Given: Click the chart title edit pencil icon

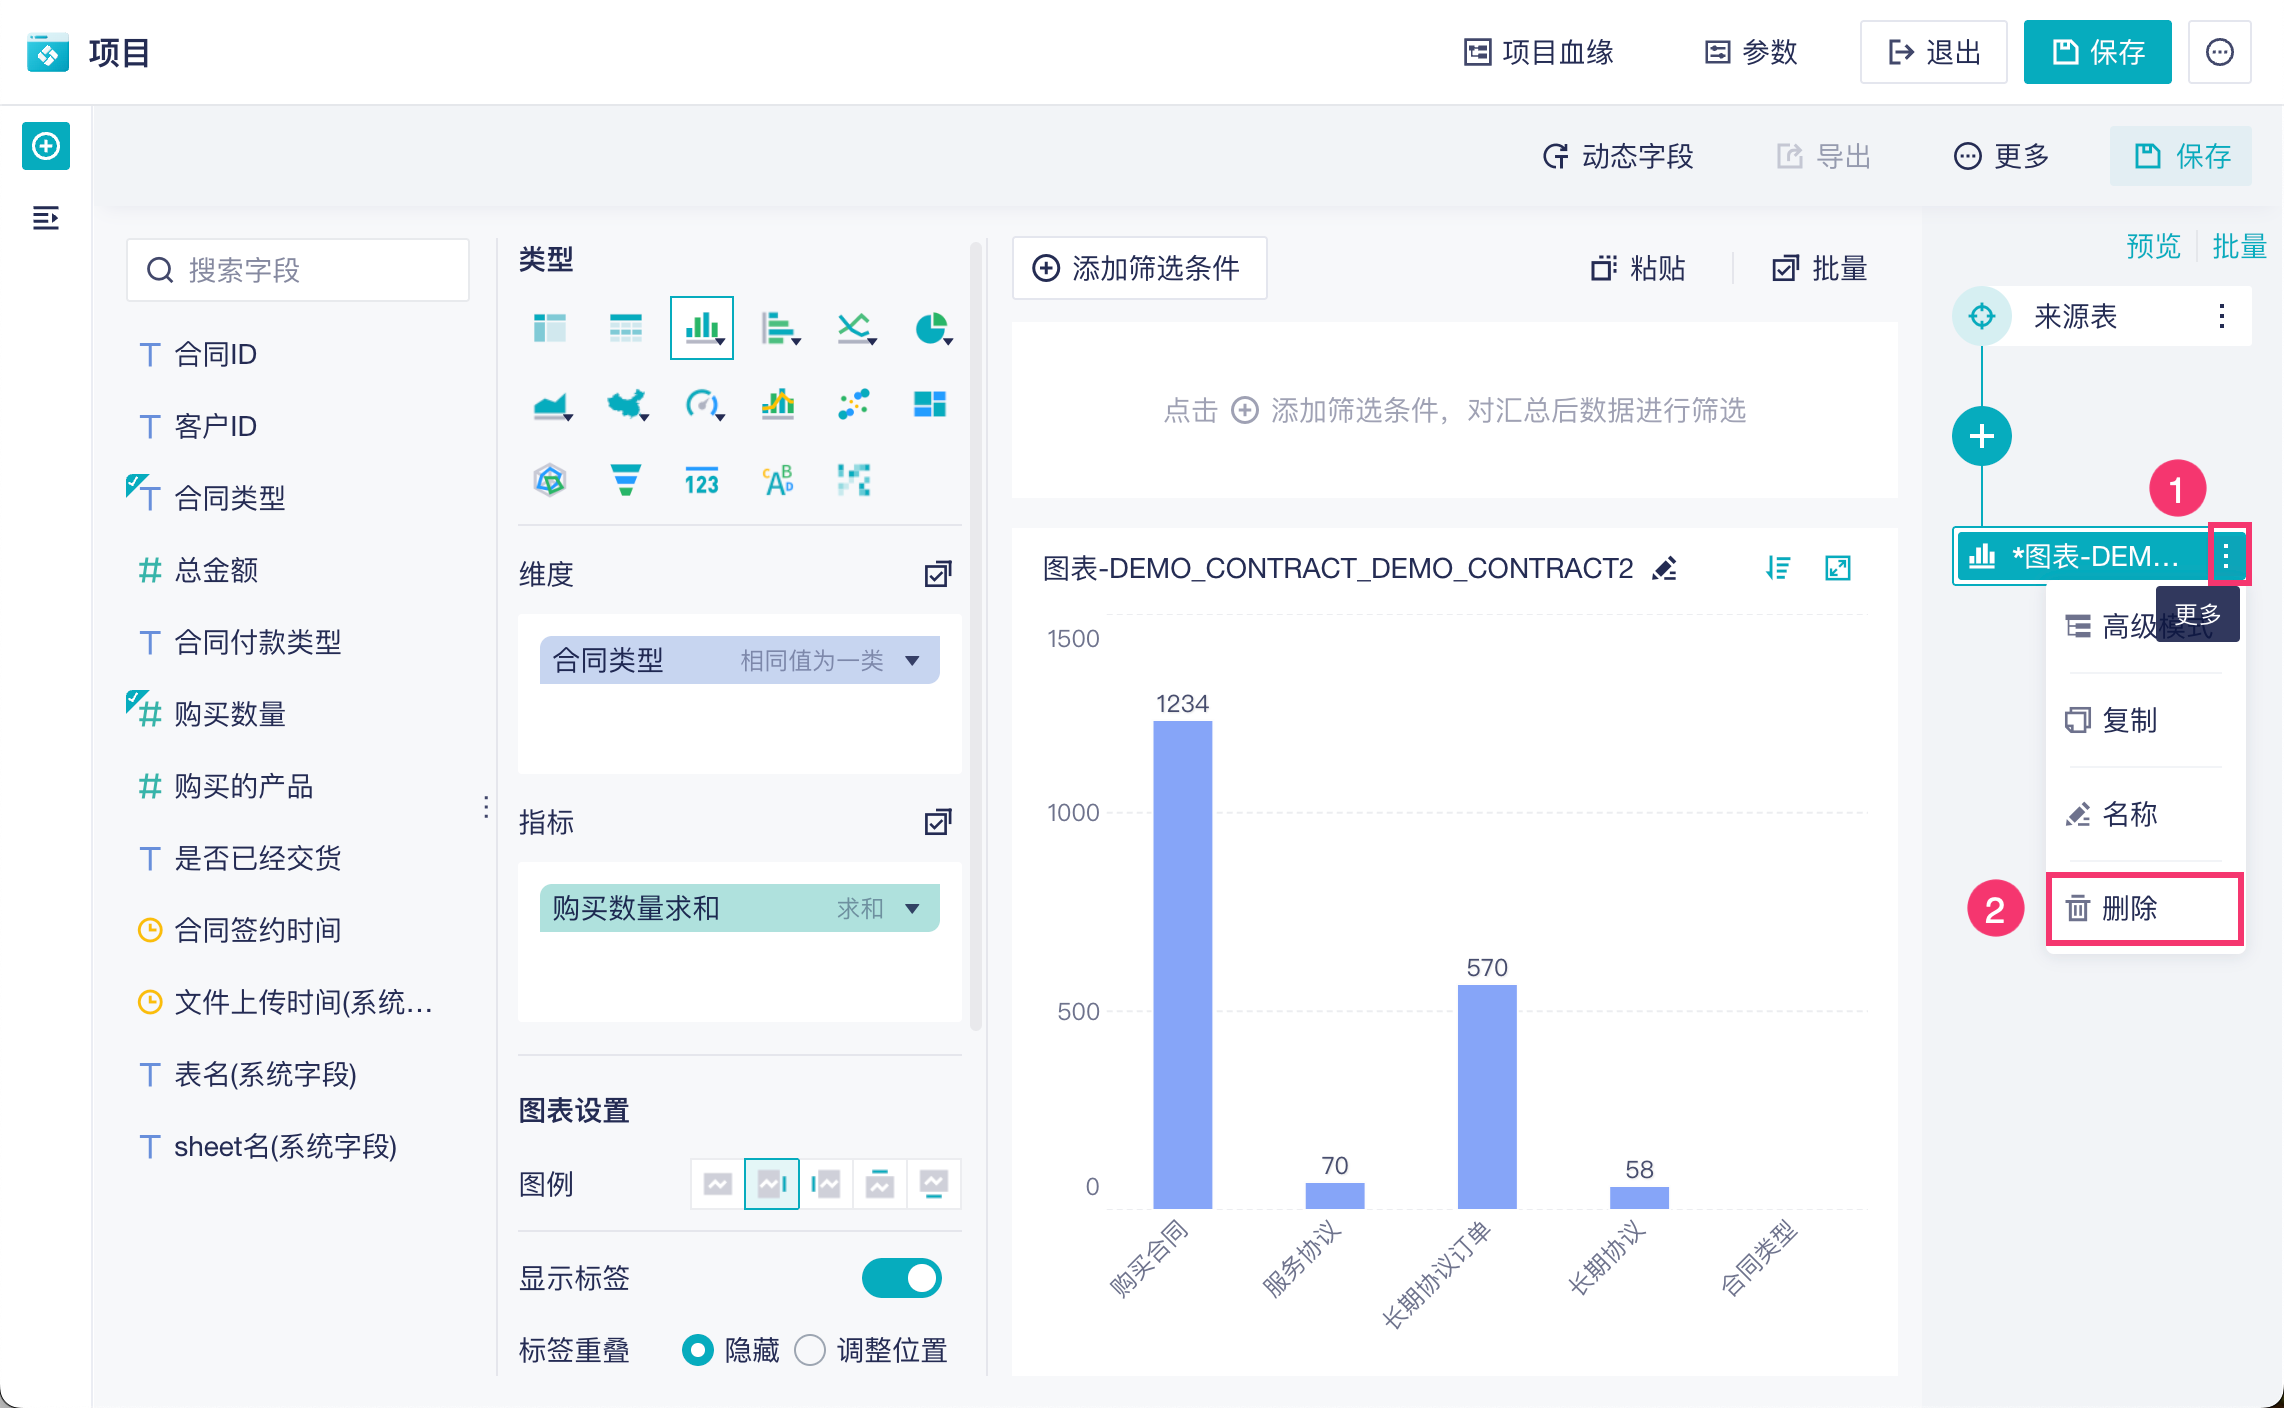Looking at the screenshot, I should point(1665,569).
